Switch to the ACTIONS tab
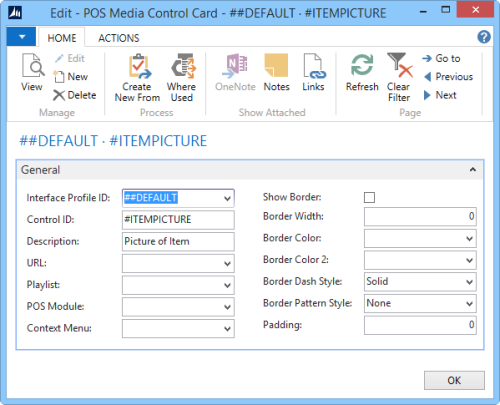500x405 pixels. coord(119,38)
